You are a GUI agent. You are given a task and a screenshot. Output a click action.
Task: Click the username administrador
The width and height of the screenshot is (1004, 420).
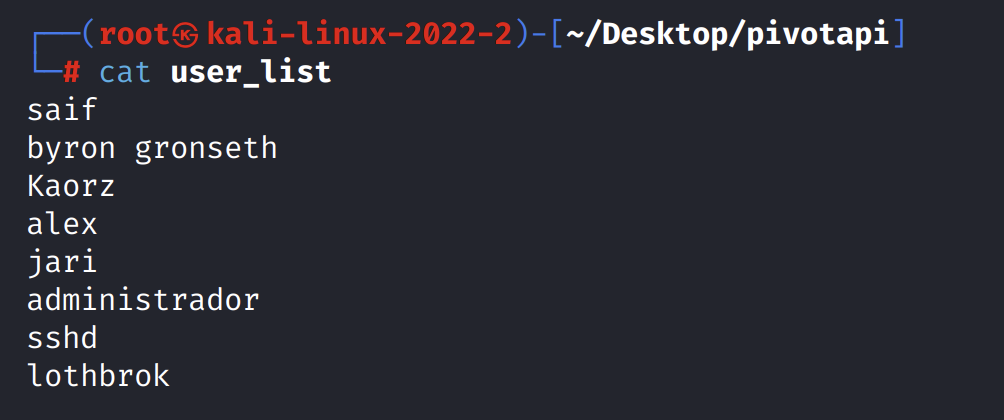click(x=143, y=300)
